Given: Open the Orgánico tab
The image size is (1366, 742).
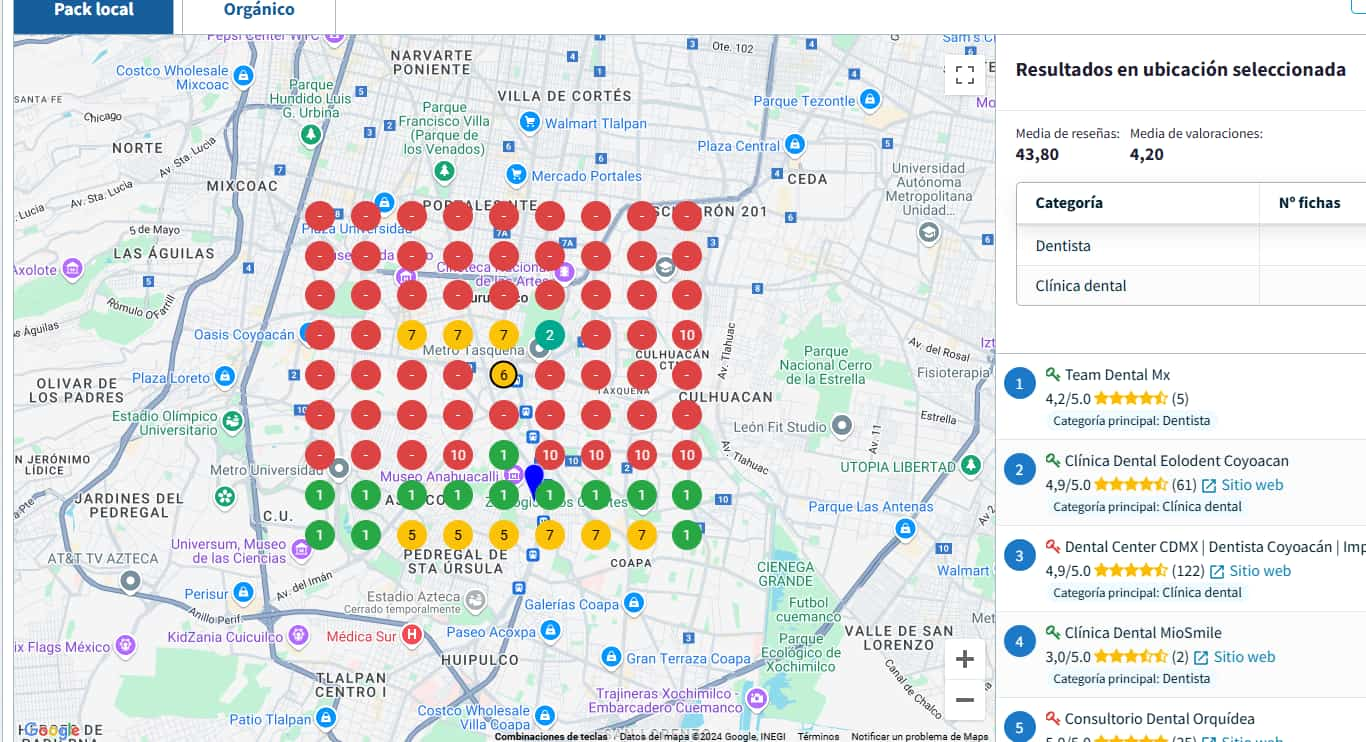Looking at the screenshot, I should click(259, 11).
